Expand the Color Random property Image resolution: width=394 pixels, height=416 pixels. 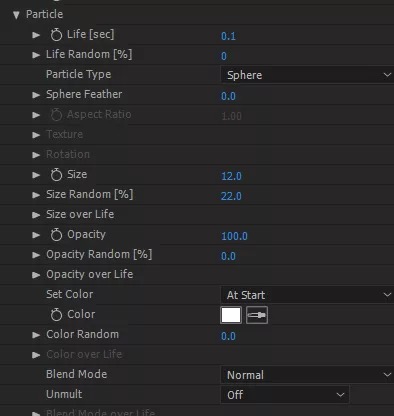click(36, 335)
